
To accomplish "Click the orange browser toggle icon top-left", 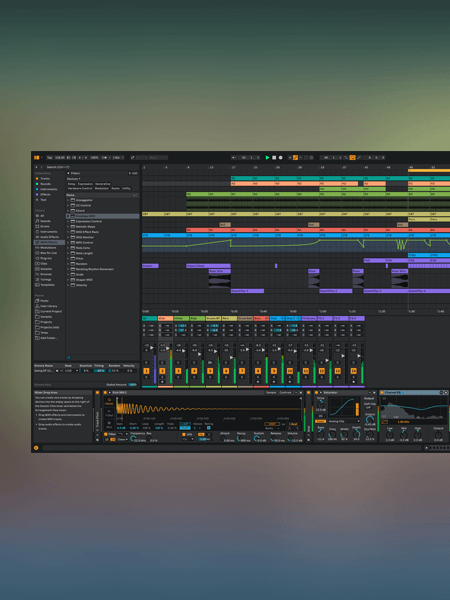I will [37, 157].
